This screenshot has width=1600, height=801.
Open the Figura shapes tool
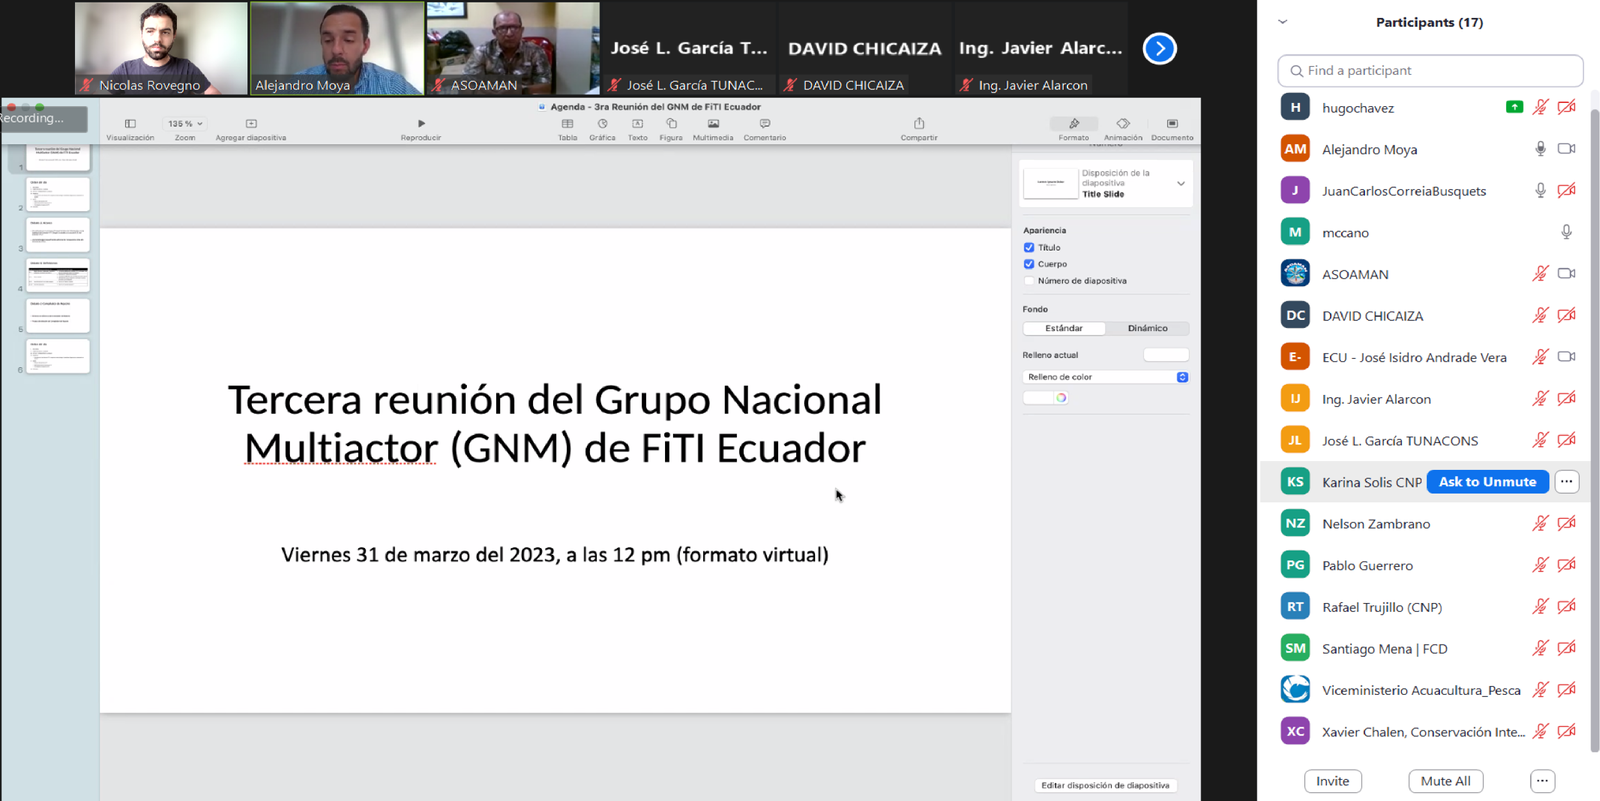(671, 124)
